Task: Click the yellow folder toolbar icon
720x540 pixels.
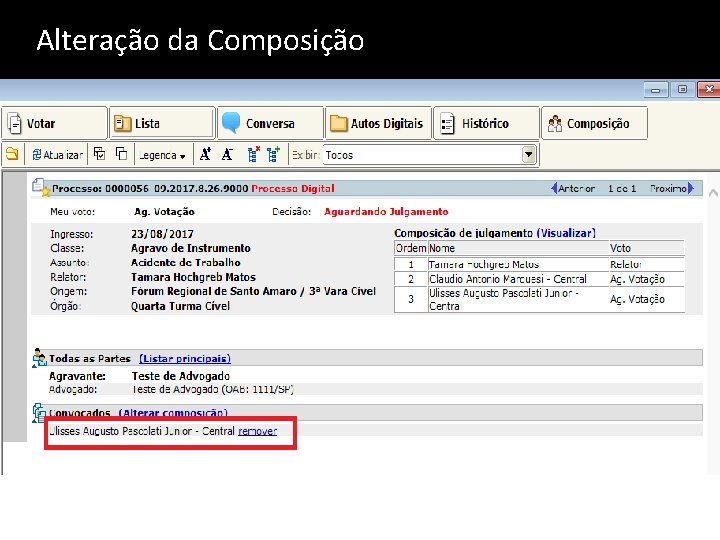Action: 12,154
